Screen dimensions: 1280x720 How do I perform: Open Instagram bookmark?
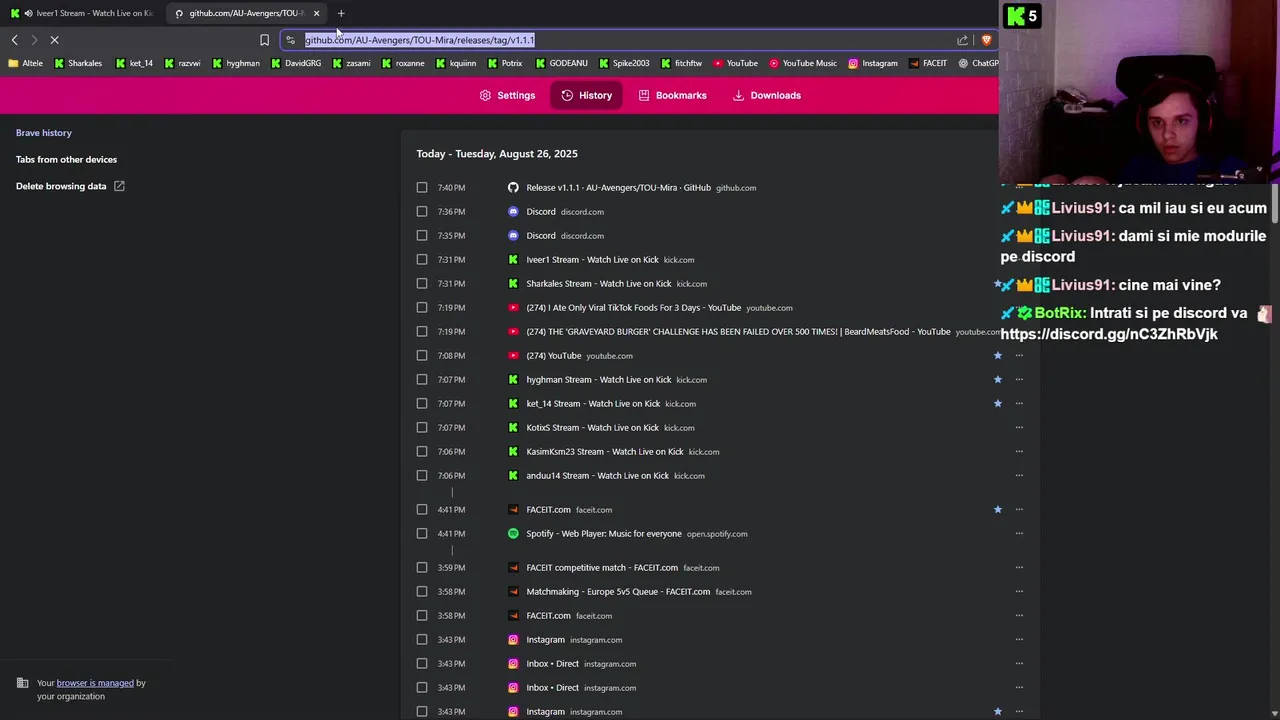coord(873,63)
